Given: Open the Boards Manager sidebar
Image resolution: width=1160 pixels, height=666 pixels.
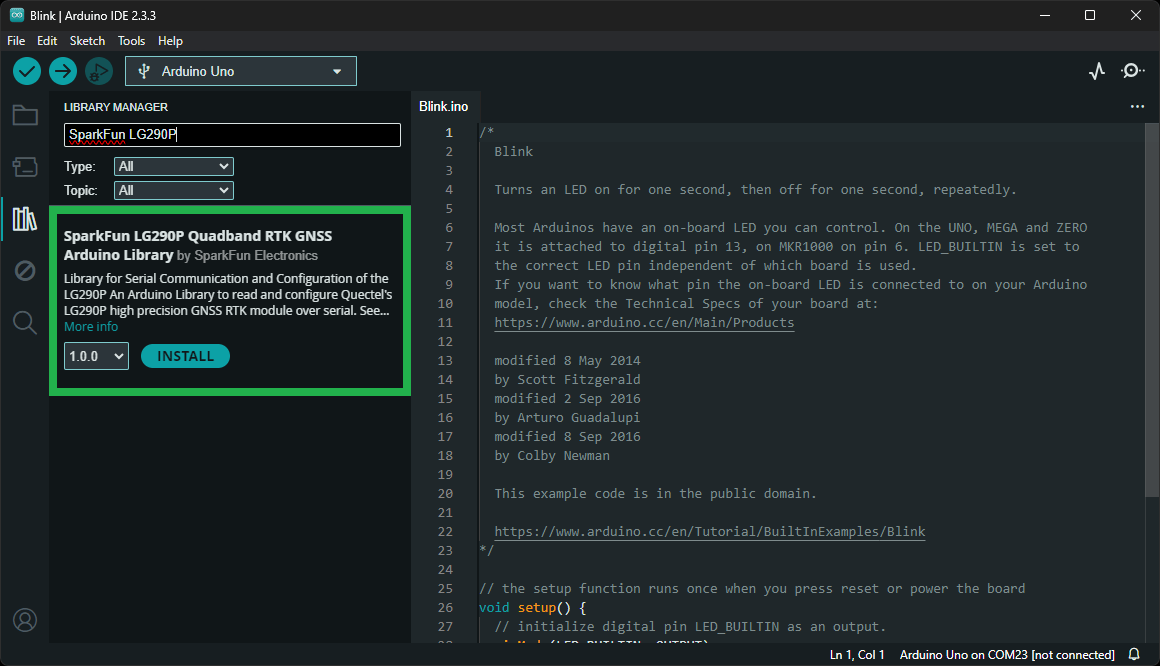Looking at the screenshot, I should 25,167.
